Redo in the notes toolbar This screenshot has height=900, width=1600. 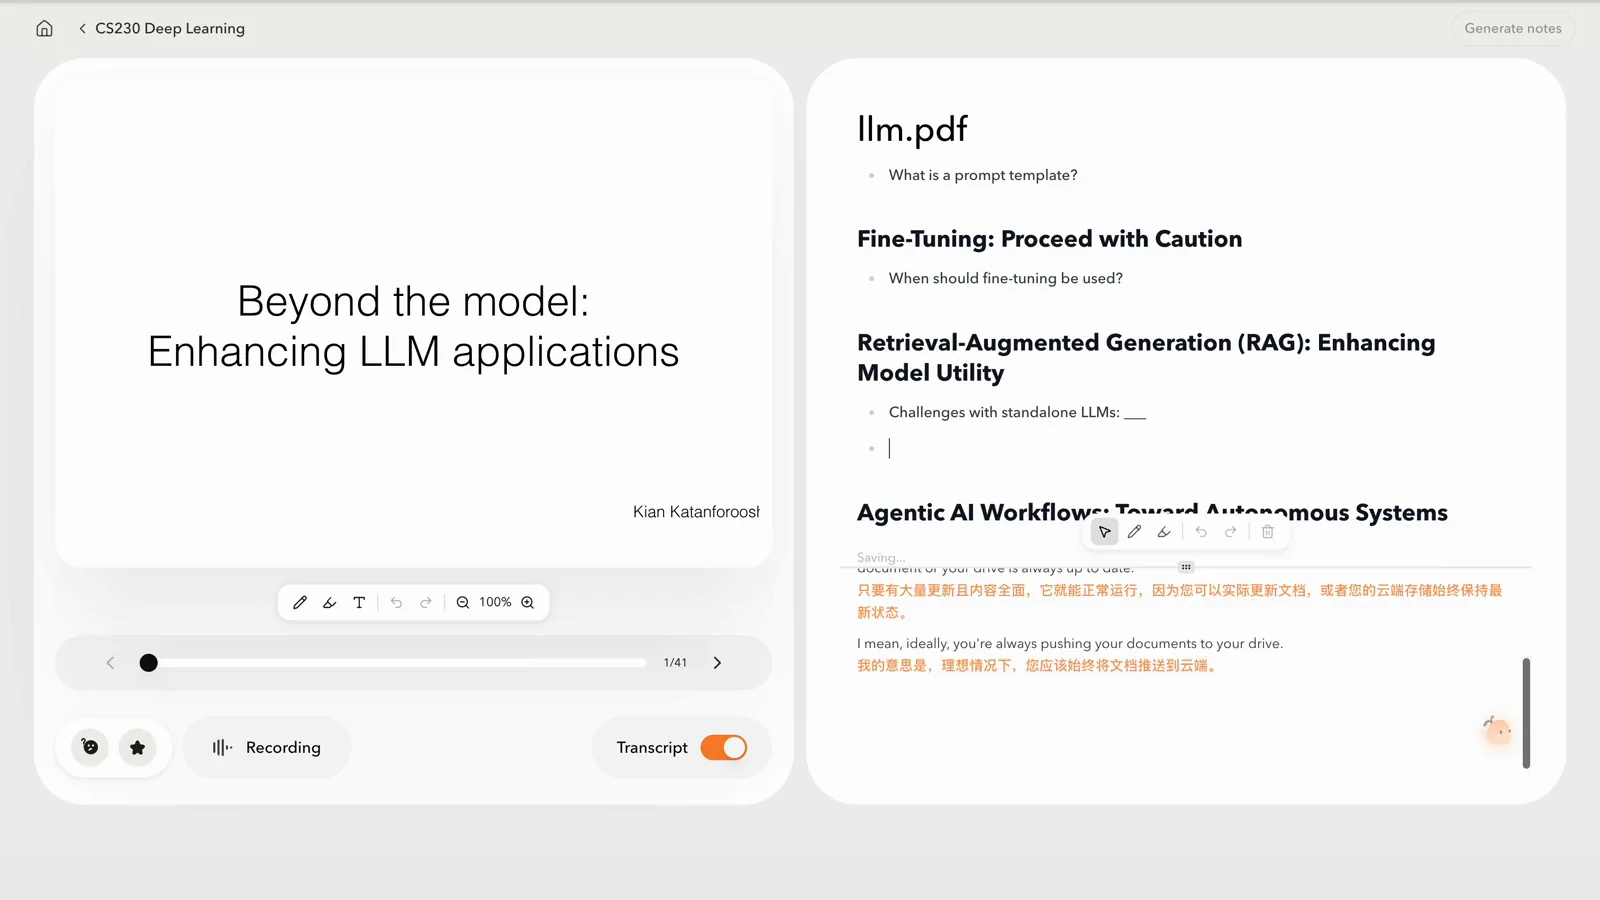pos(1231,532)
